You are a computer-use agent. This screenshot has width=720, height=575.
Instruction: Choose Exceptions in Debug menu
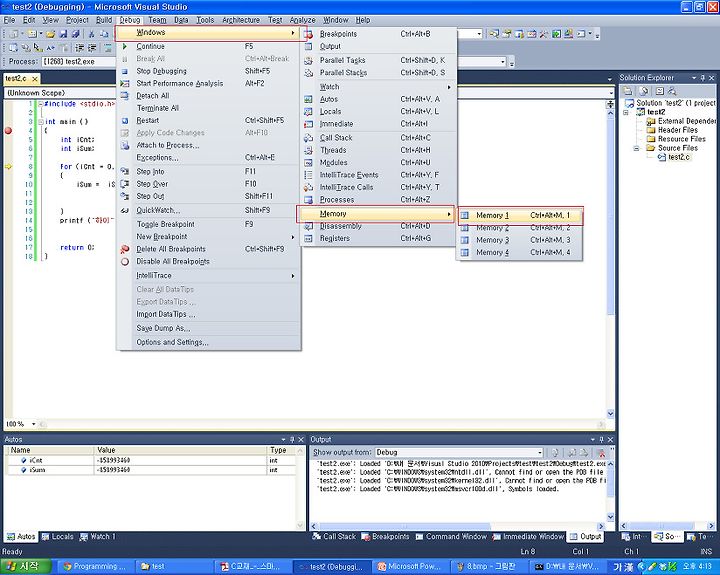click(x=209, y=158)
